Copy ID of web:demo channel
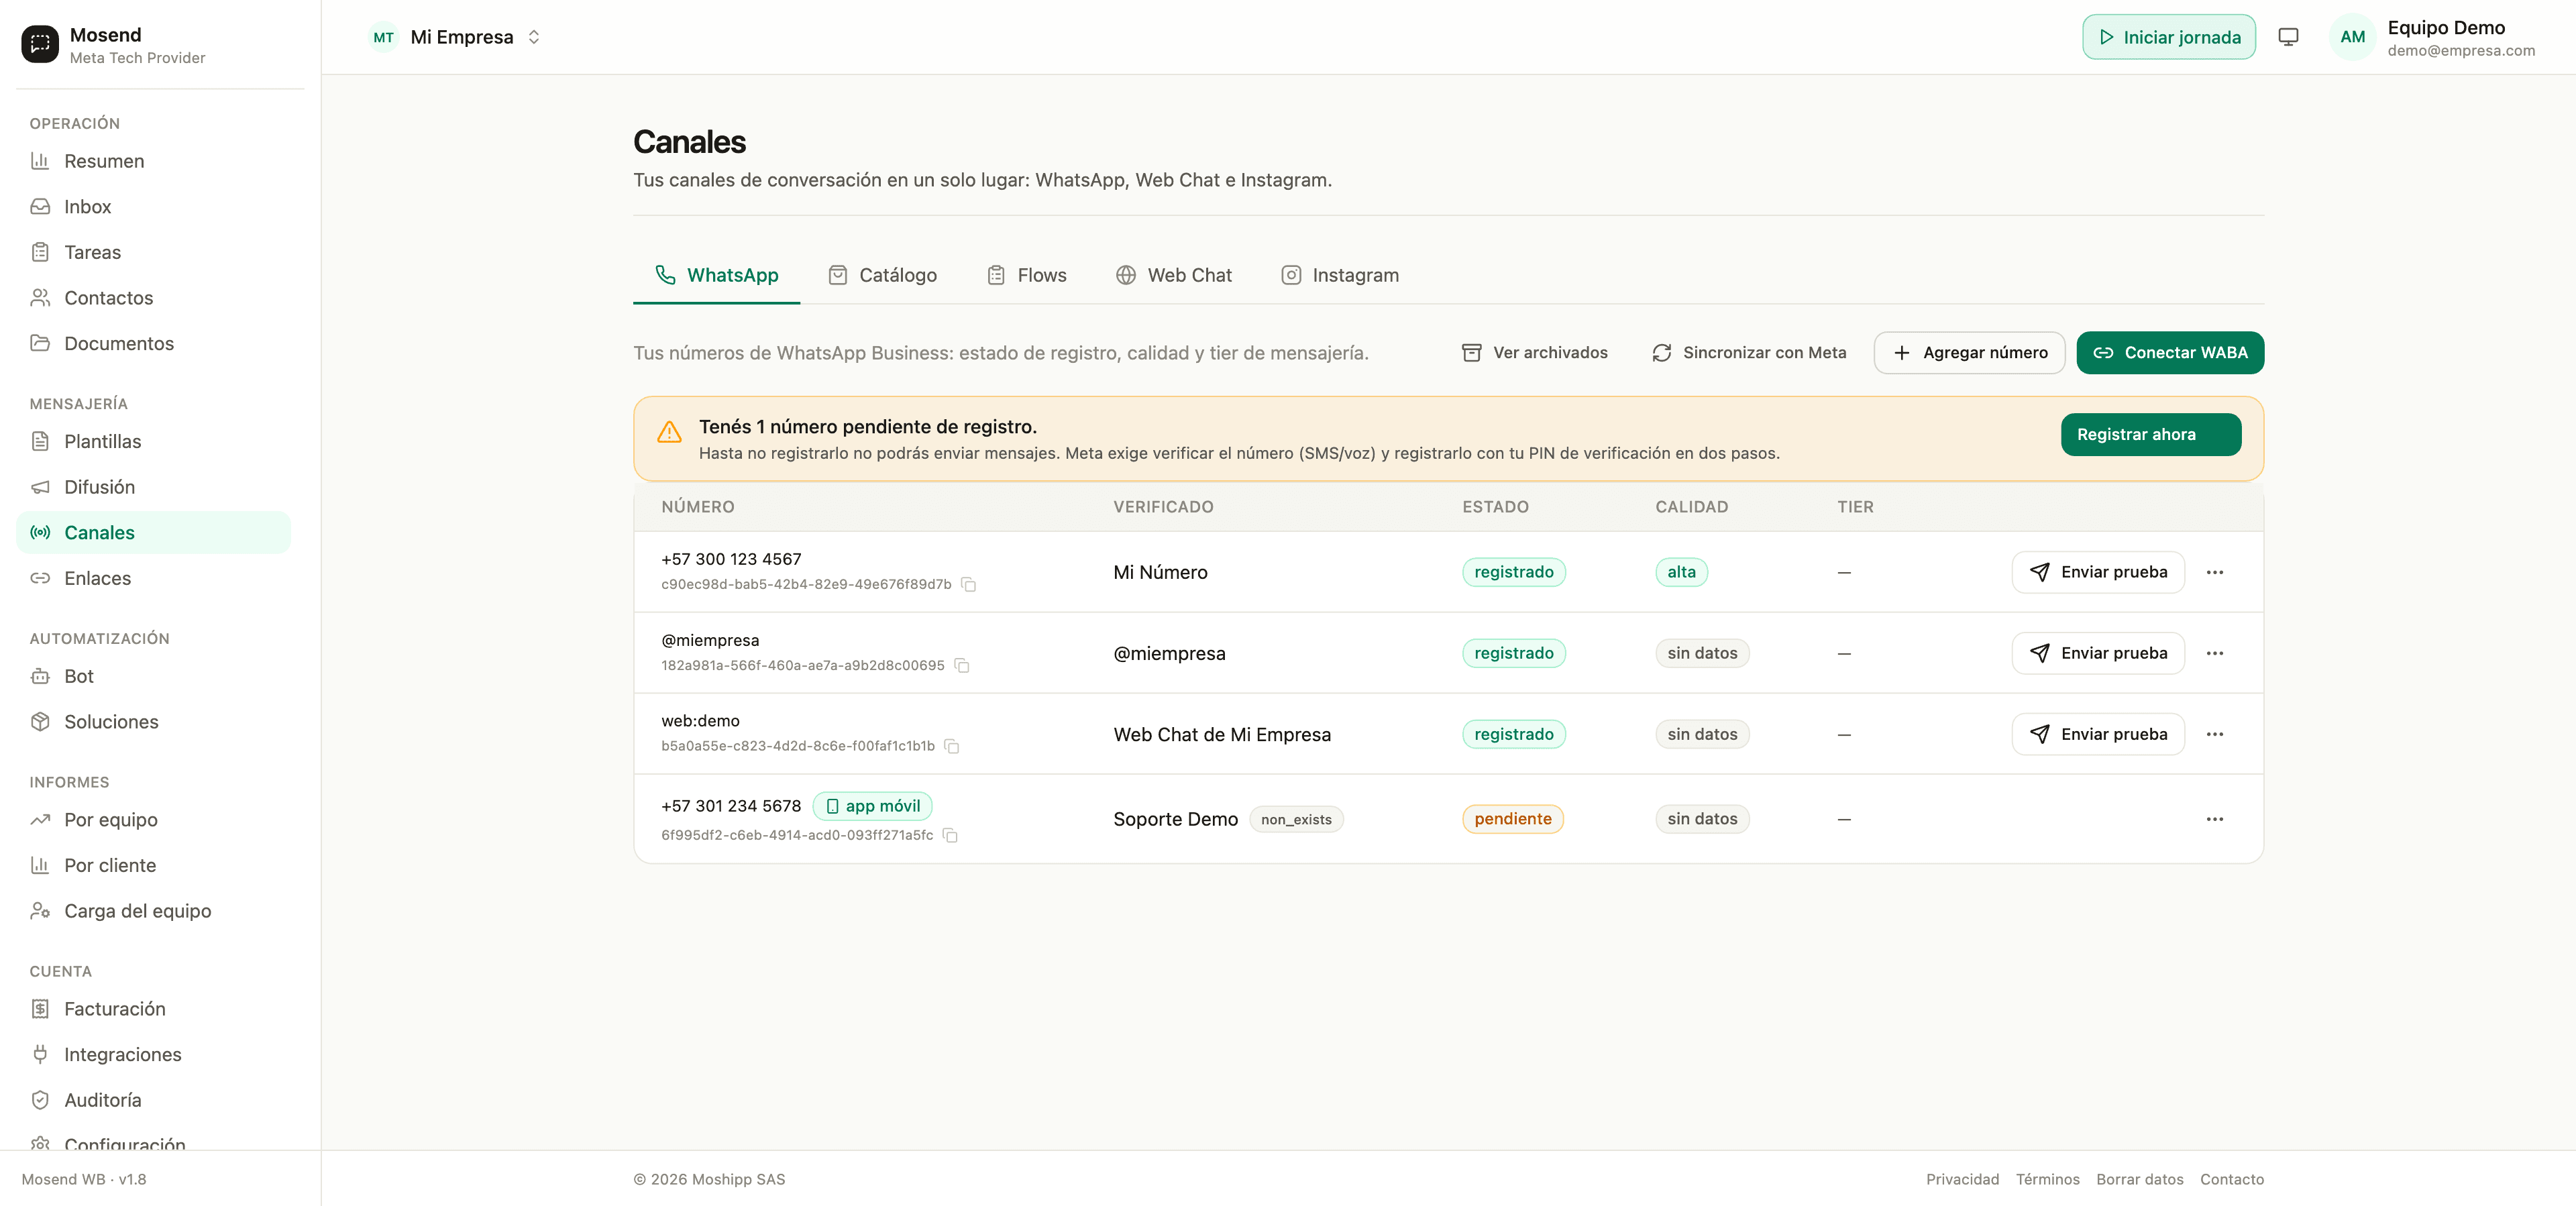The image size is (2576, 1206). tap(952, 746)
